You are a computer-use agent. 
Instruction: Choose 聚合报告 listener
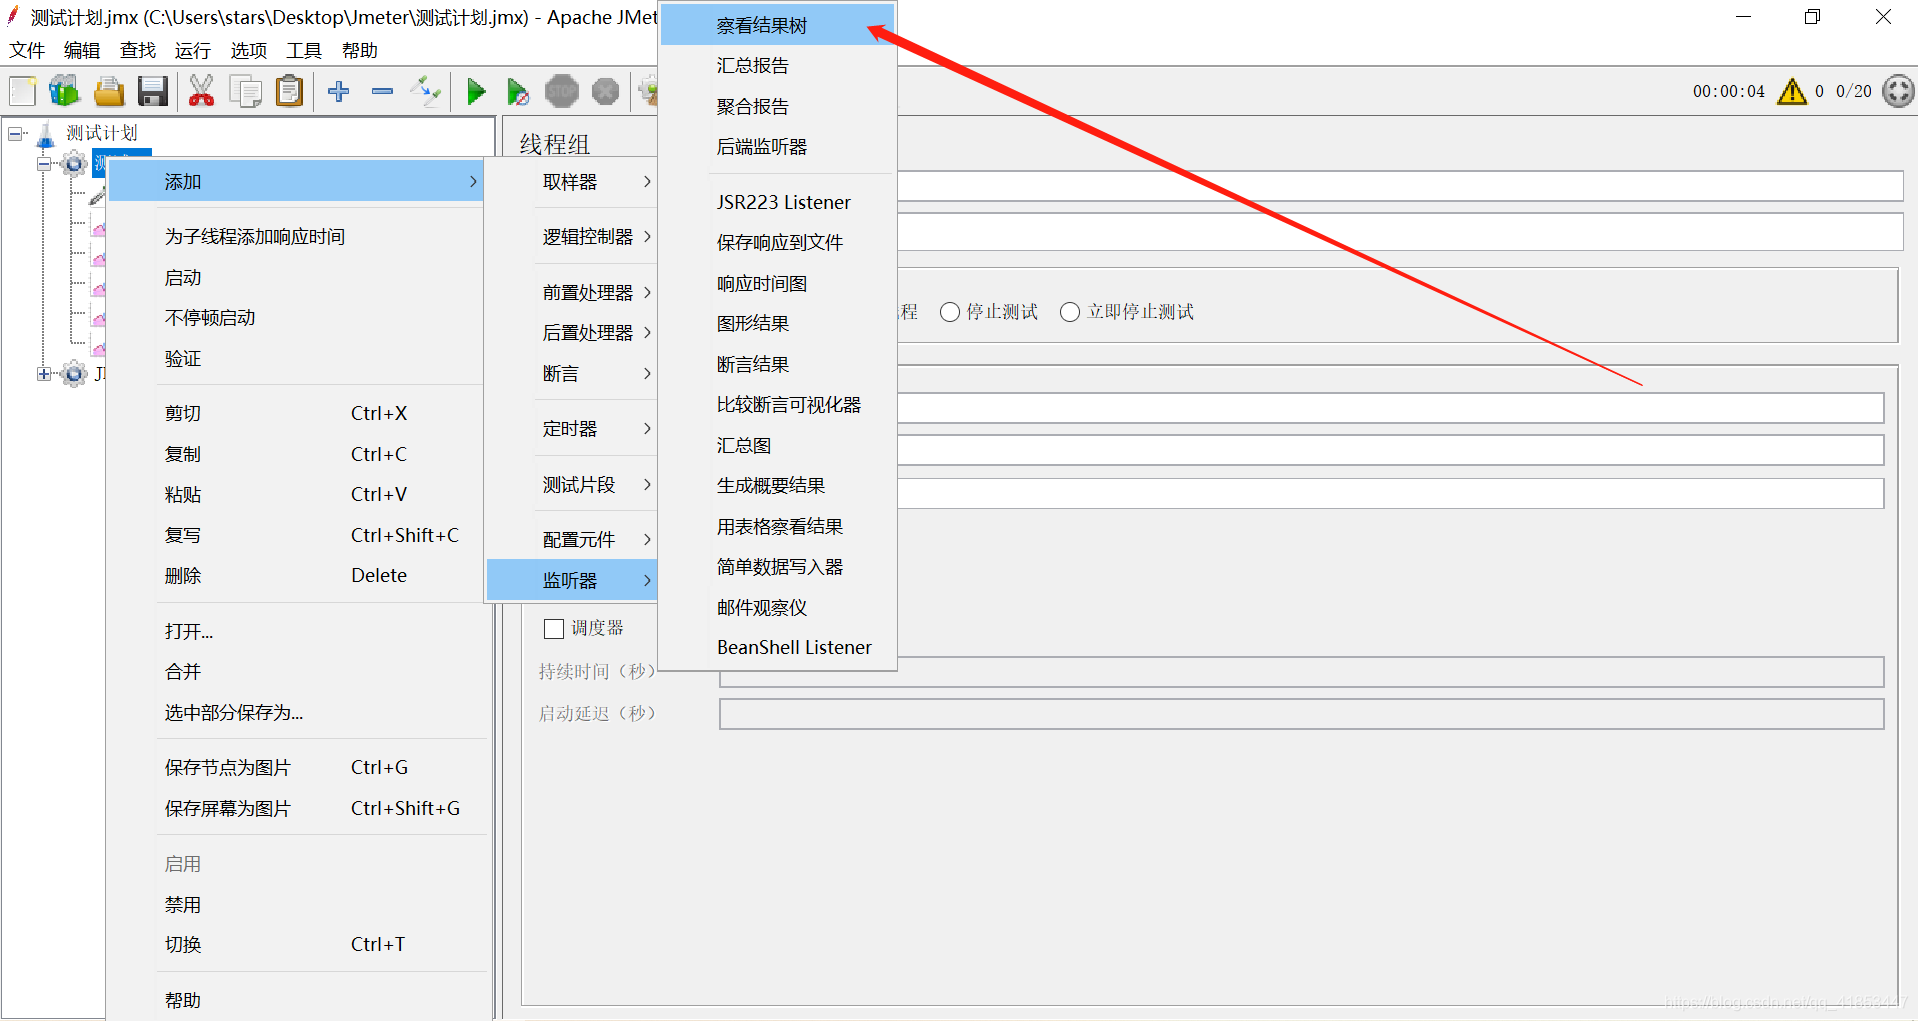[778, 107]
